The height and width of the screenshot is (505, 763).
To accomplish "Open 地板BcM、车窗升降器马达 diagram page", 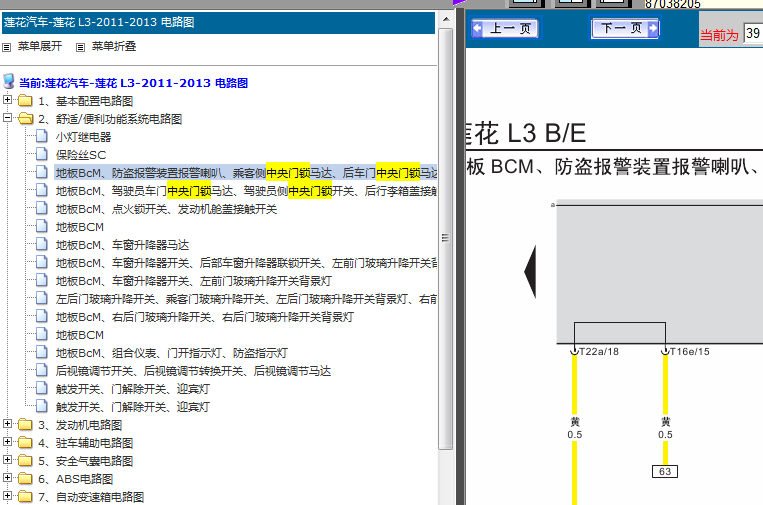I will point(122,245).
